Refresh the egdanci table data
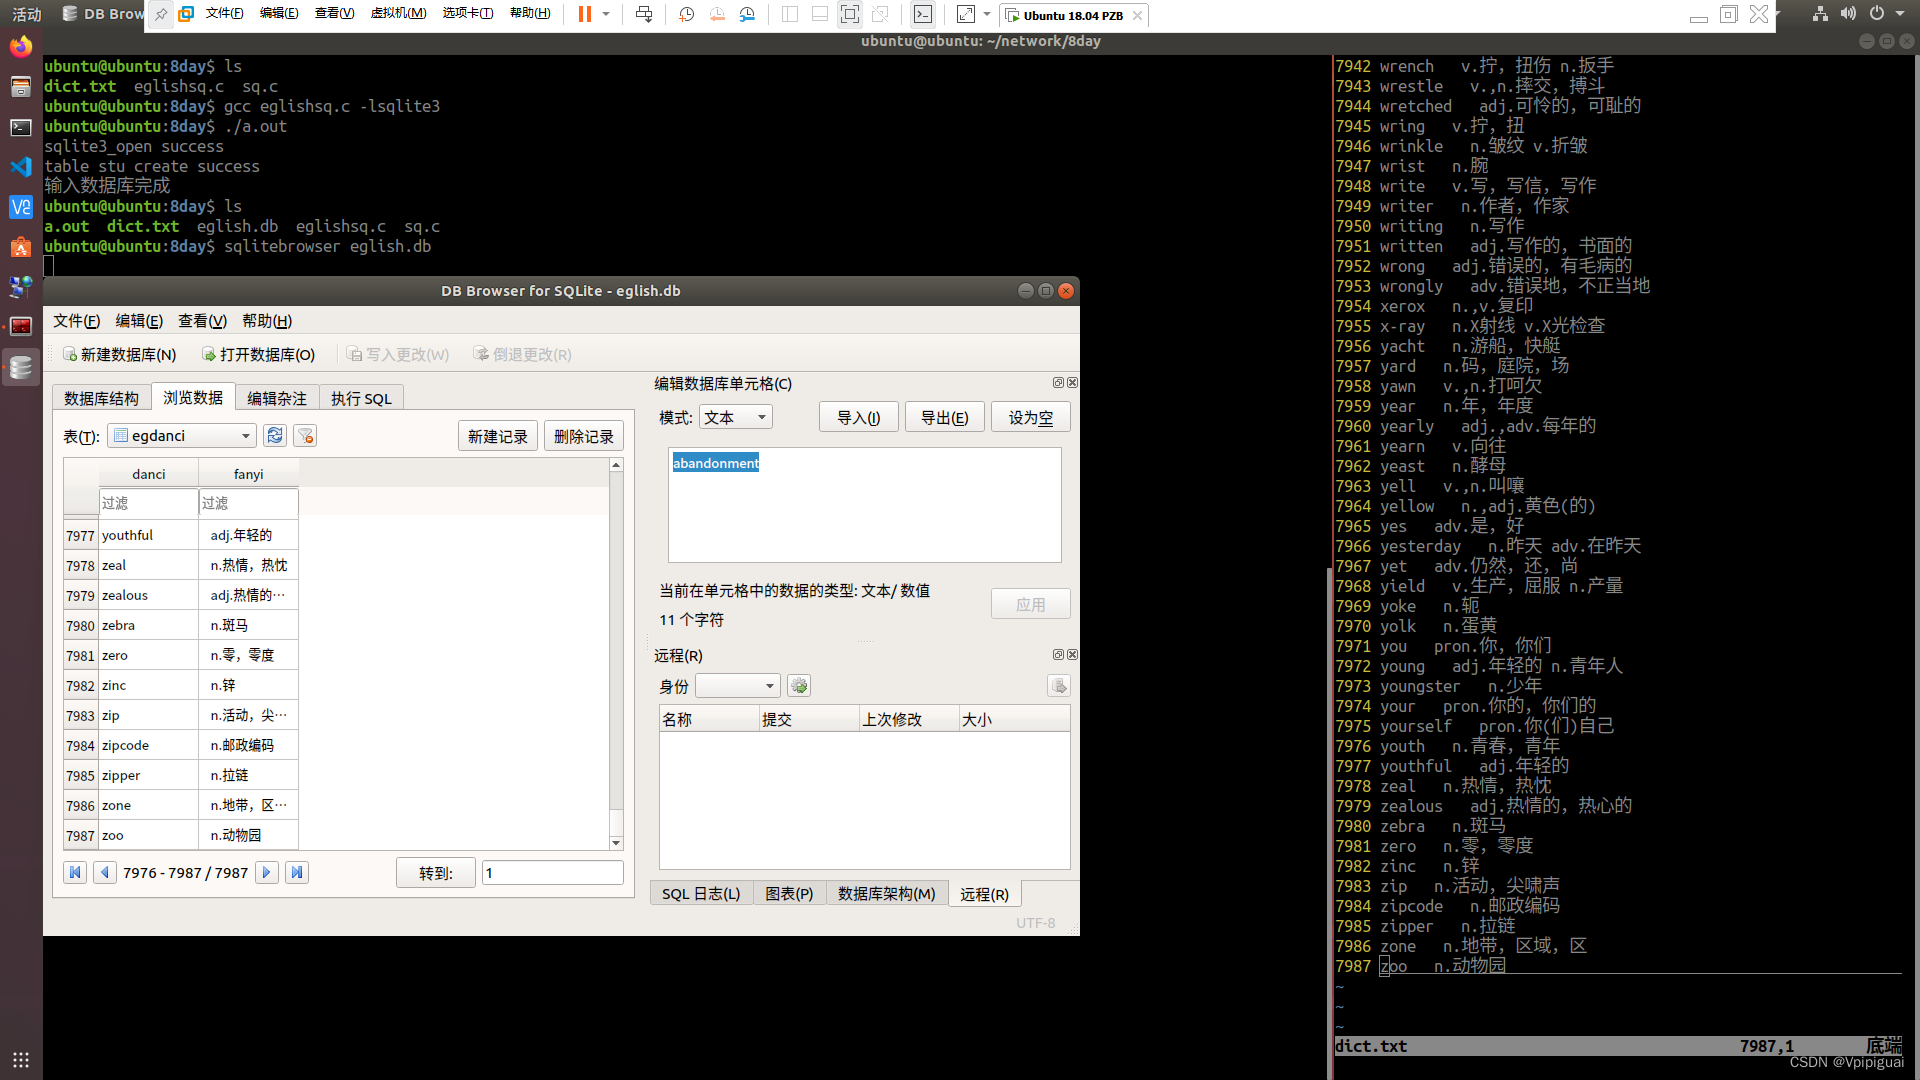Viewport: 1920px width, 1080px height. click(275, 436)
